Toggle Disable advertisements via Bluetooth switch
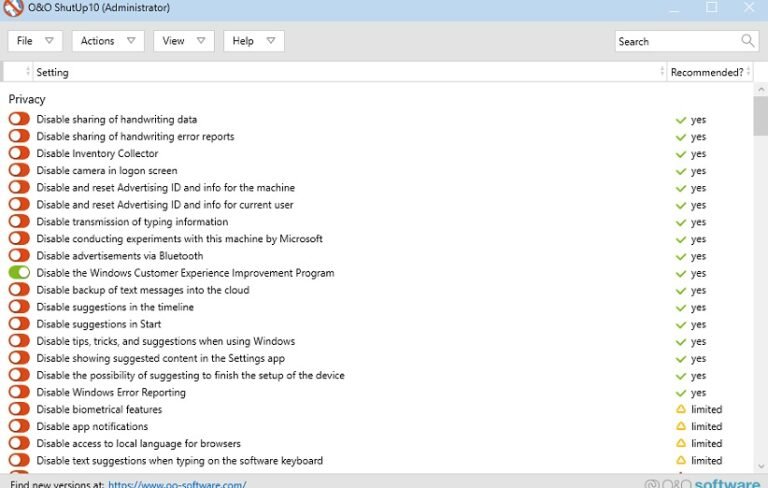The image size is (768, 488). coord(19,256)
